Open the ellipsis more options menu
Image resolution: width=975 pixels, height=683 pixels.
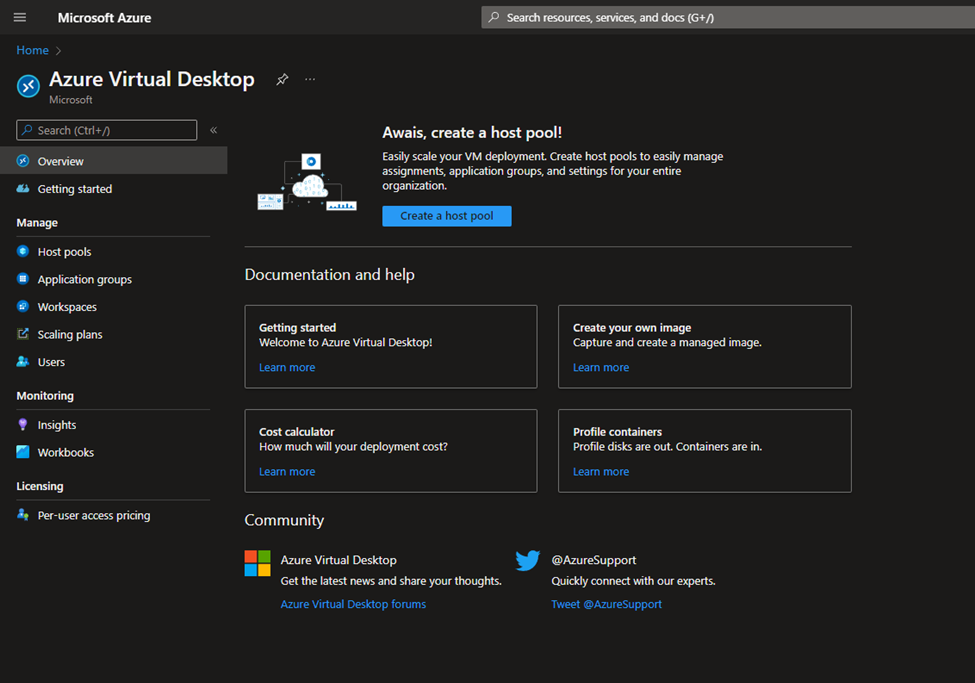(x=310, y=79)
